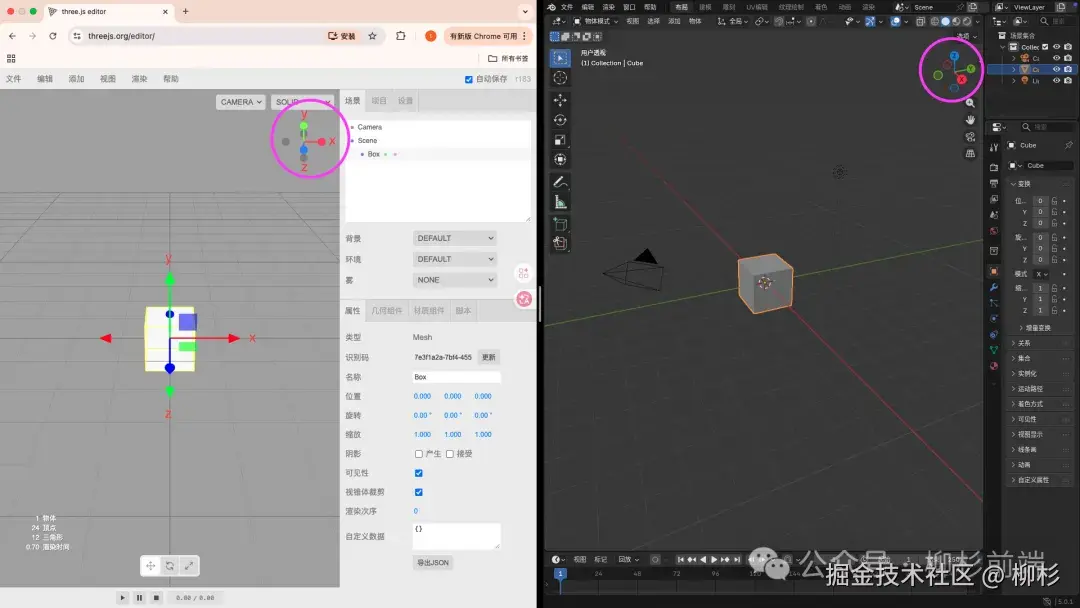Toggle the 可见性 visibility checkbox
The width and height of the screenshot is (1080, 608).
(419, 473)
